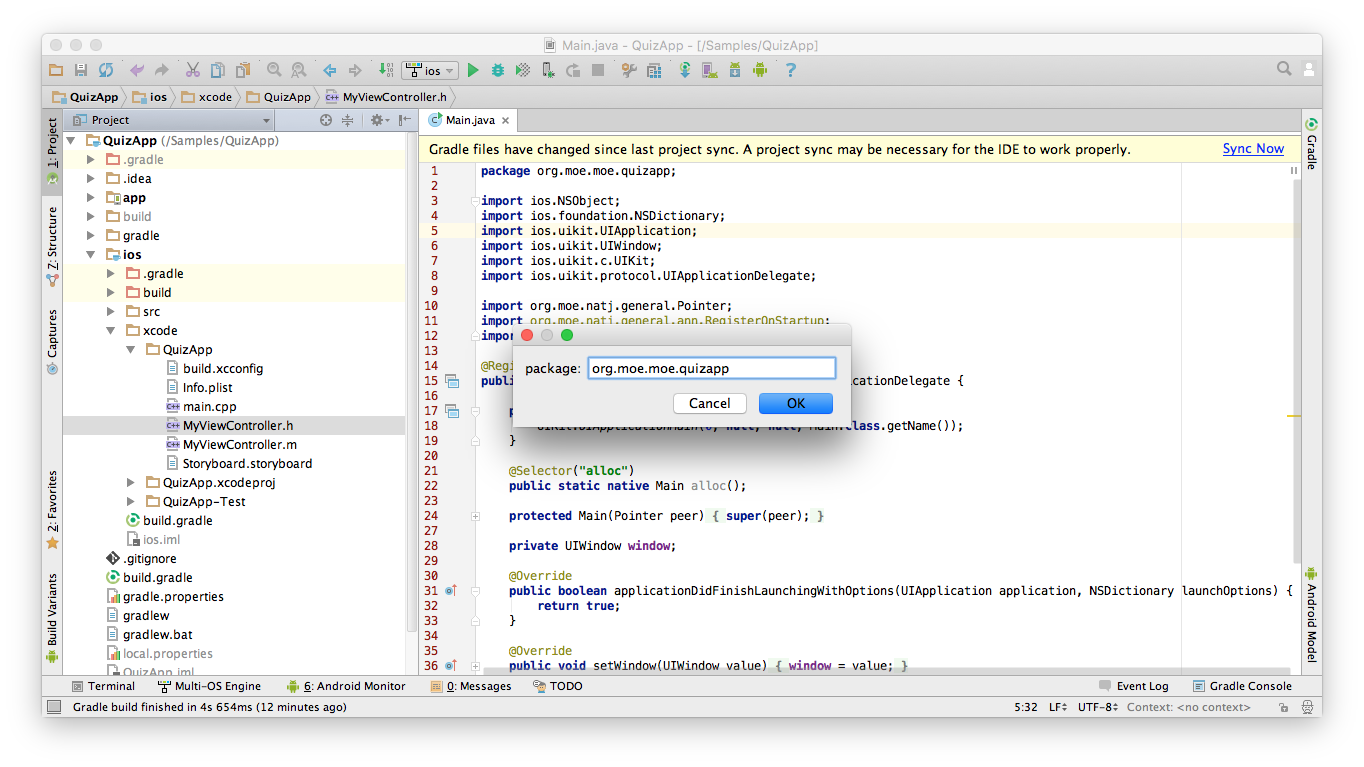Click the xcode breadcrumb in navigation bar
Viewport: 1364px width, 767px height.
point(207,97)
